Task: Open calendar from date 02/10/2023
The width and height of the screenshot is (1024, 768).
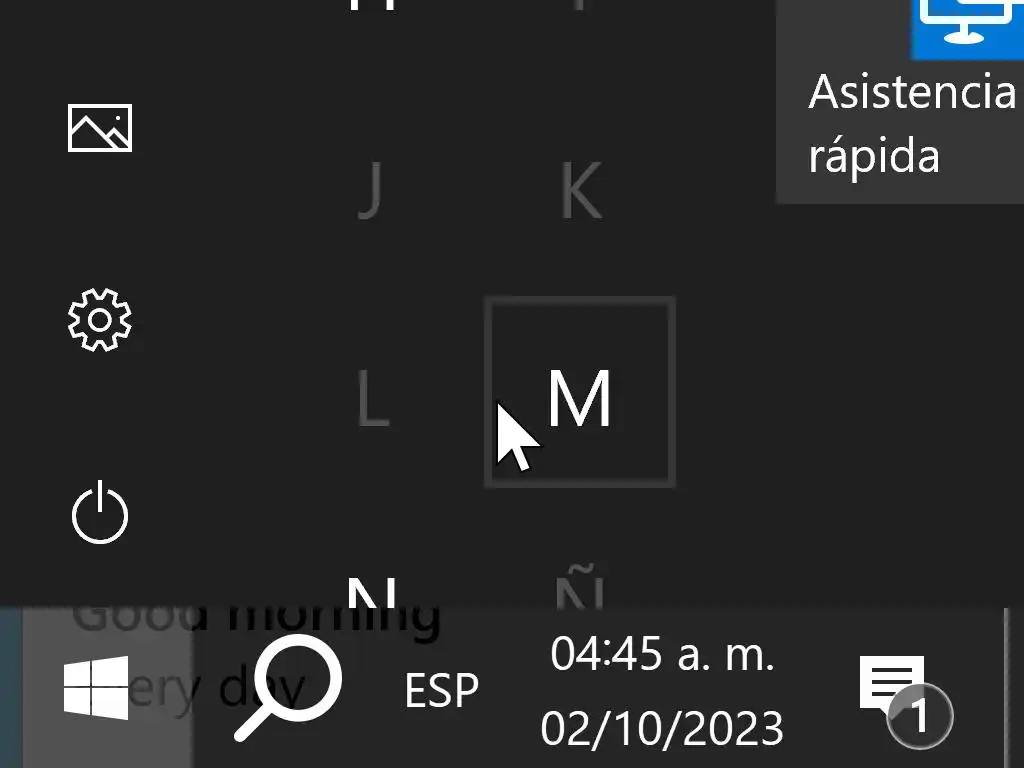Action: click(662, 728)
